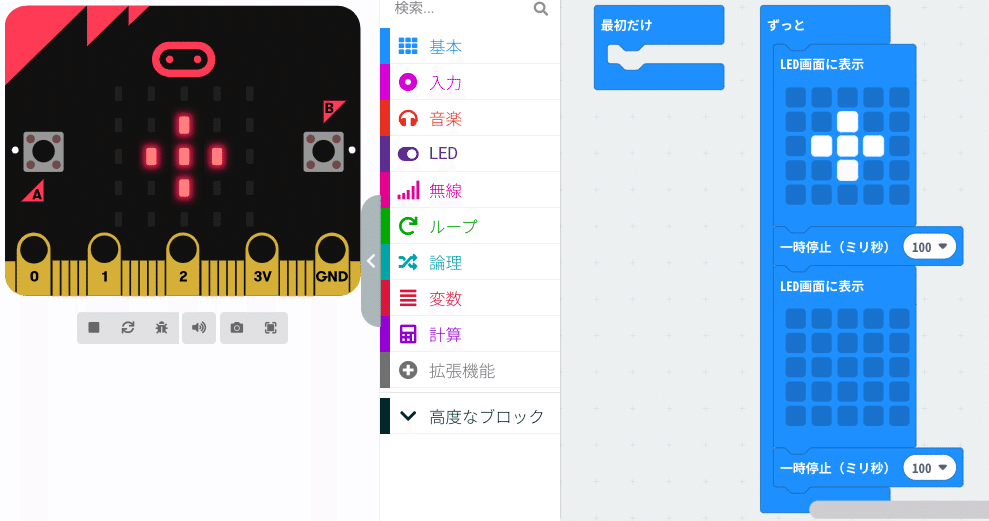Open the first 一時停止 100 dropdown
Image resolution: width=989 pixels, height=521 pixels.
930,247
